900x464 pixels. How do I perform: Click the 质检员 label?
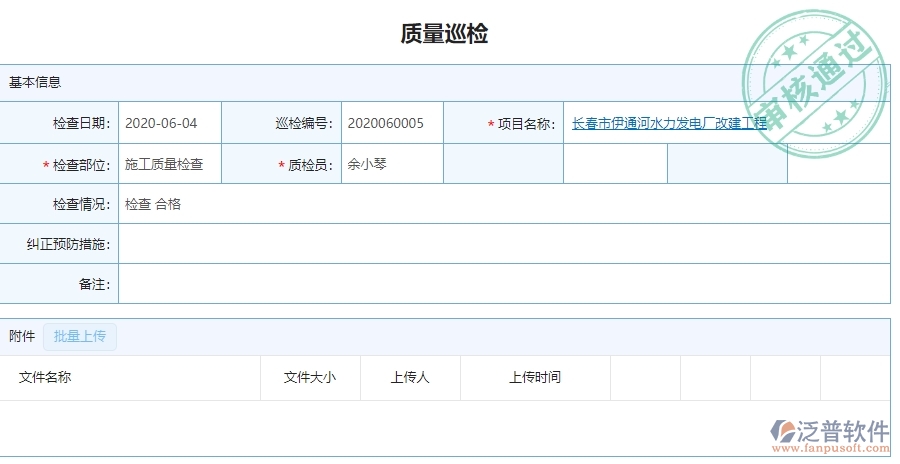click(310, 165)
